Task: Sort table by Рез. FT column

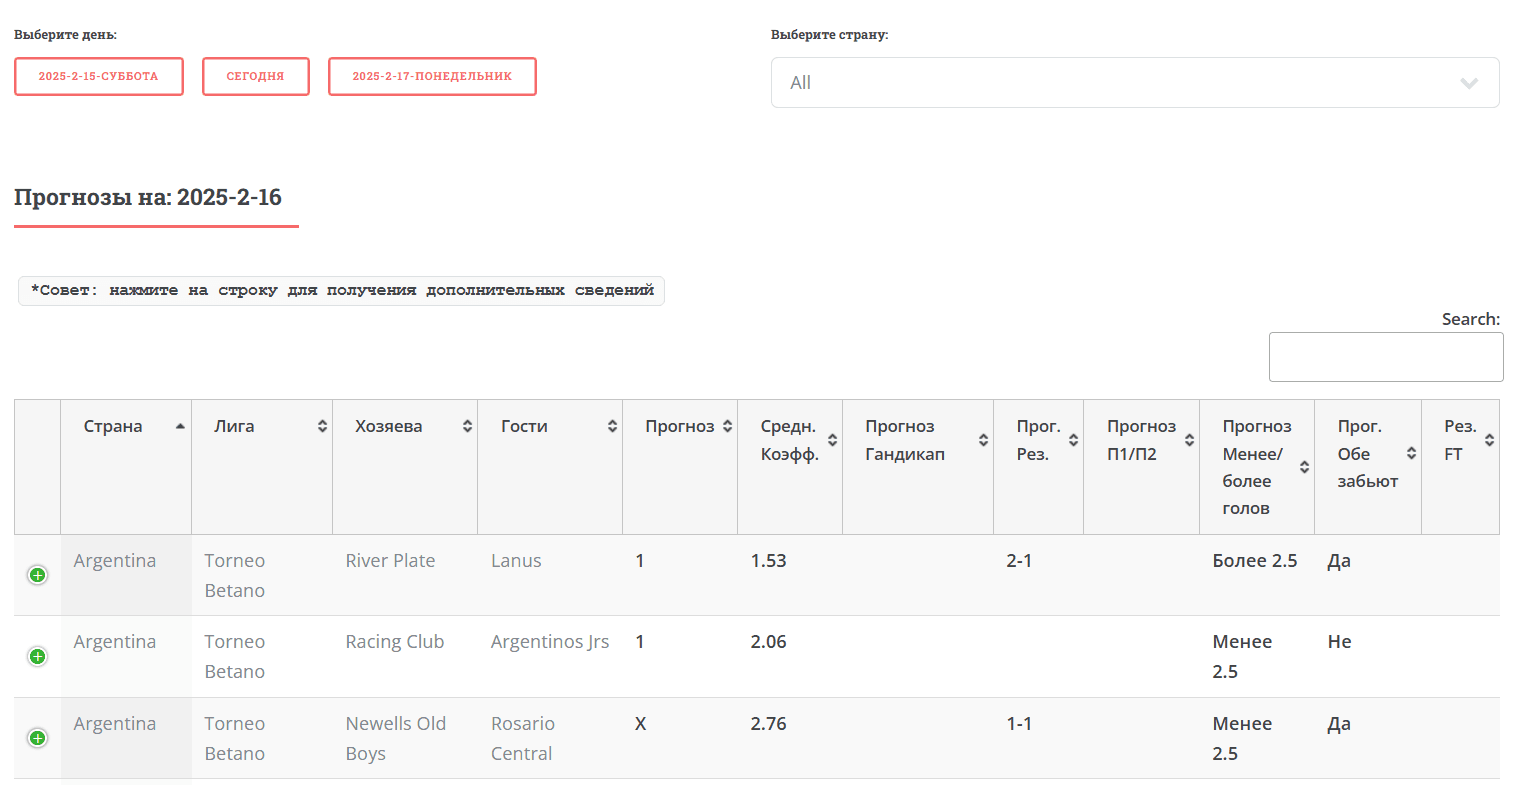Action: (1461, 467)
